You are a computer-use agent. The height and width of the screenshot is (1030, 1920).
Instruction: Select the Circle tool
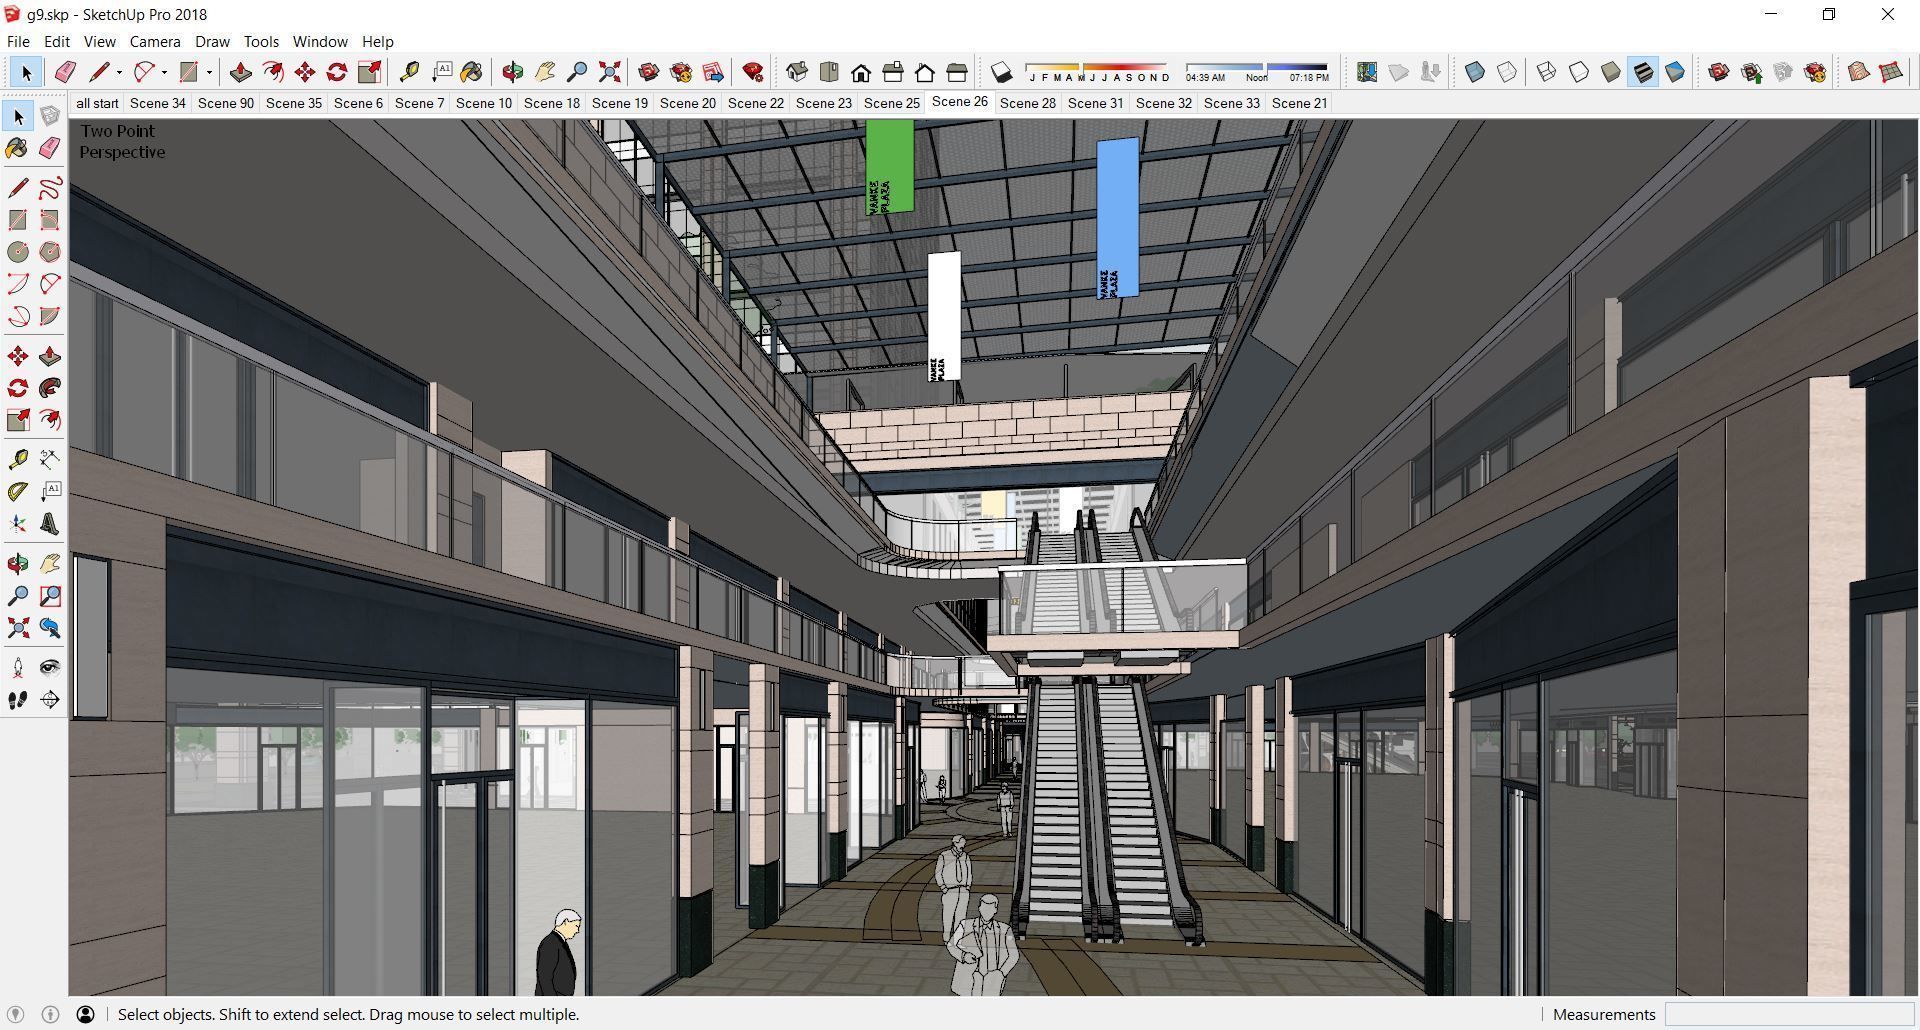click(18, 252)
